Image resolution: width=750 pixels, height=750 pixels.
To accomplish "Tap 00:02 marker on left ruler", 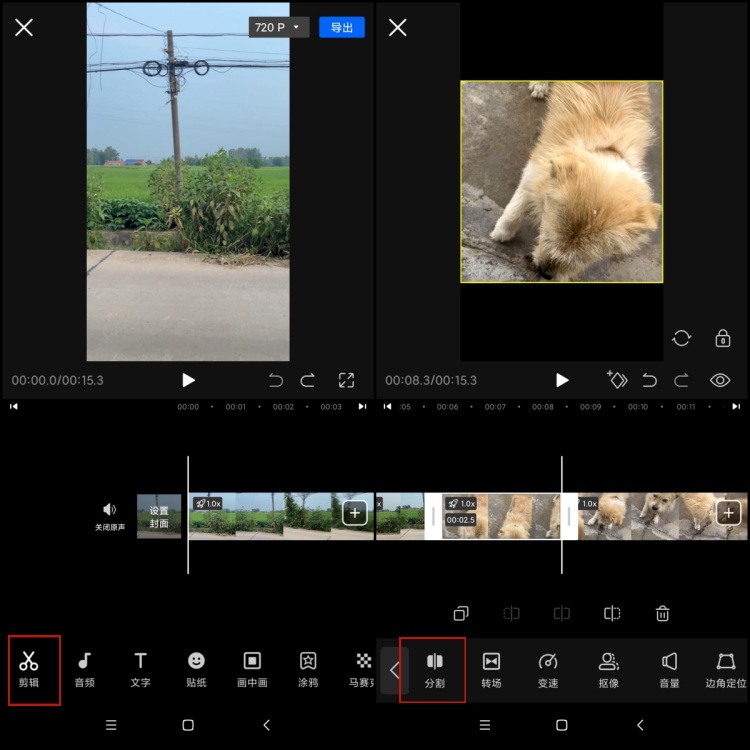I will tap(283, 407).
